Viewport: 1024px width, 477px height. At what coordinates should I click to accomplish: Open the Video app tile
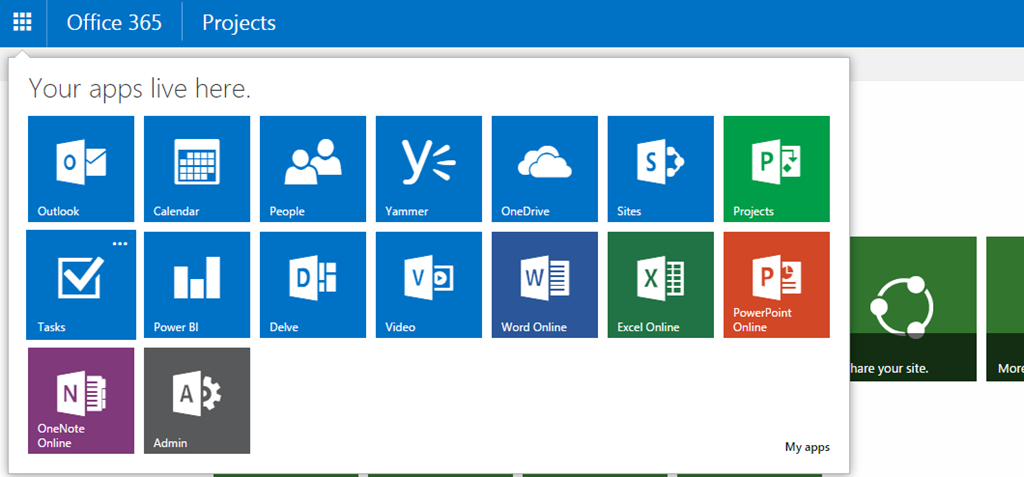pos(428,285)
